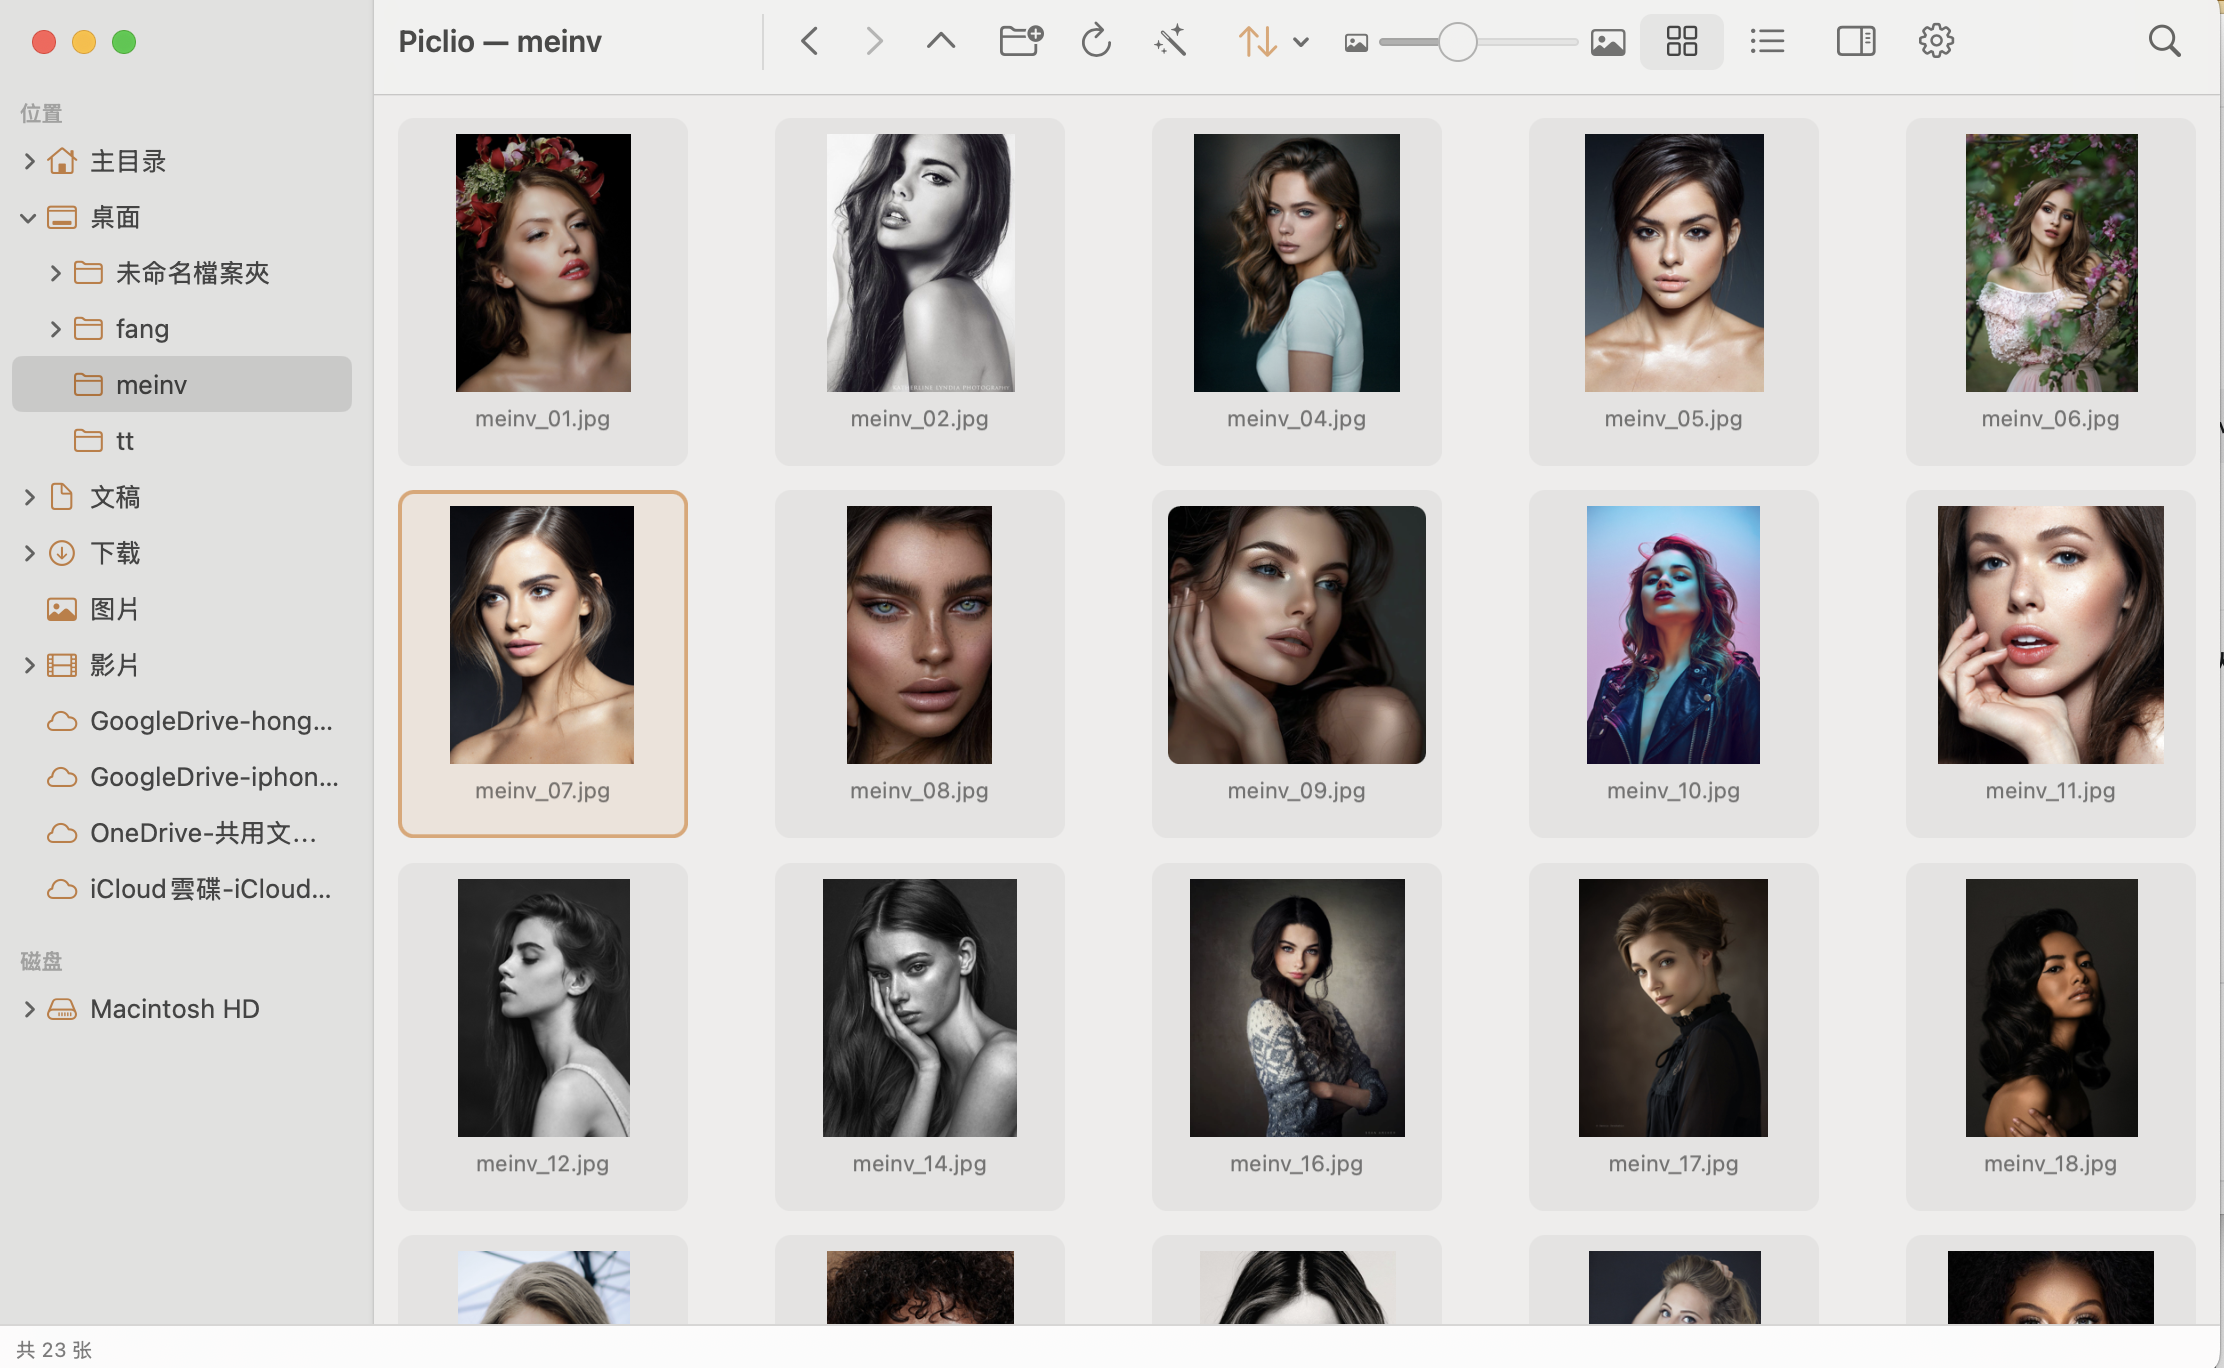Select thumbnail meinv_14.jpg
Screen dimensions: 2224x1368
coord(920,1037)
